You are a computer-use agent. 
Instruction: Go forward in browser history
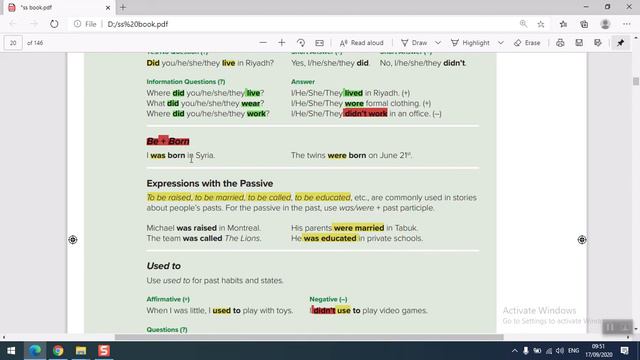point(33,24)
